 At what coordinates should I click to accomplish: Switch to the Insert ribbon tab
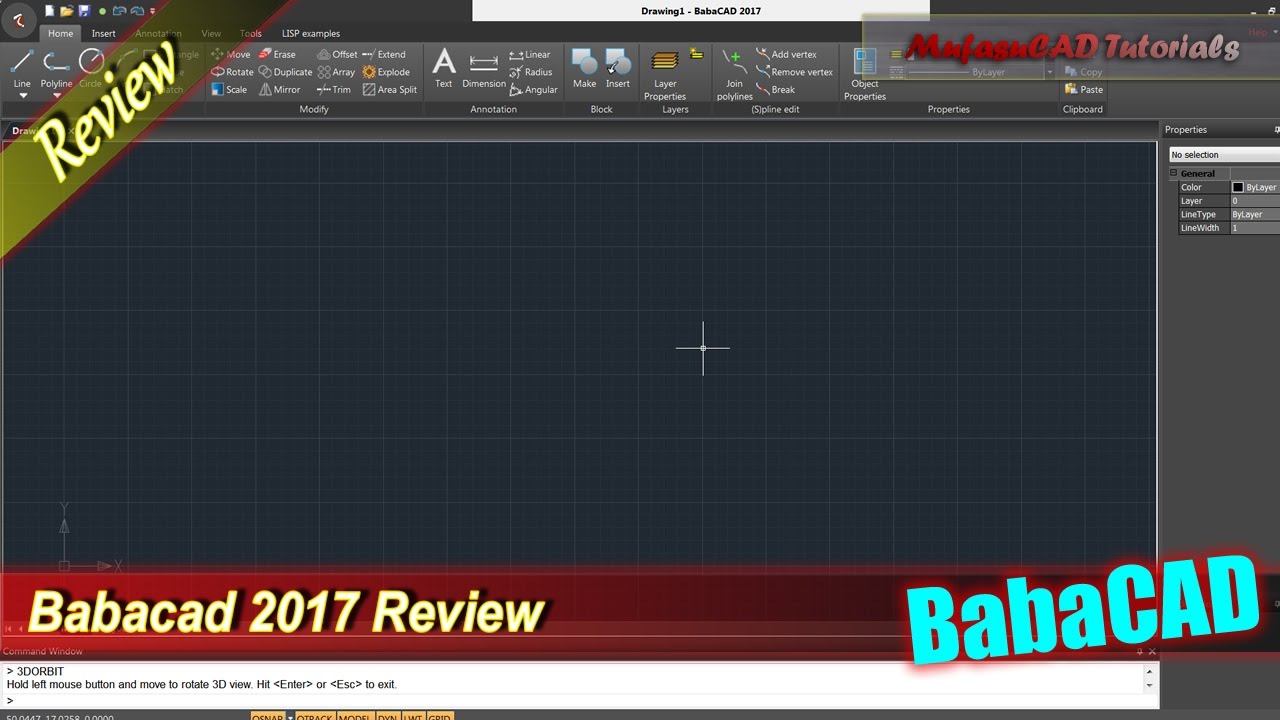coord(104,33)
